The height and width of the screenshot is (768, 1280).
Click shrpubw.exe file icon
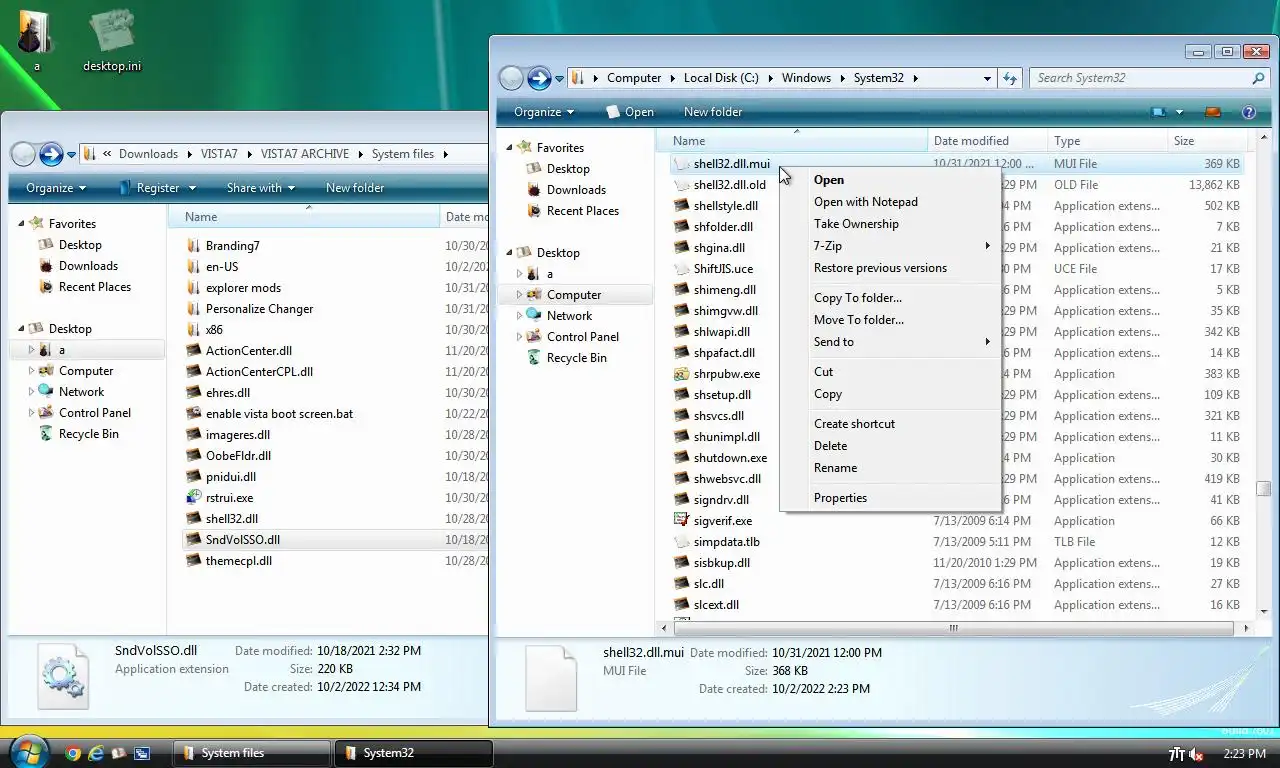point(681,374)
